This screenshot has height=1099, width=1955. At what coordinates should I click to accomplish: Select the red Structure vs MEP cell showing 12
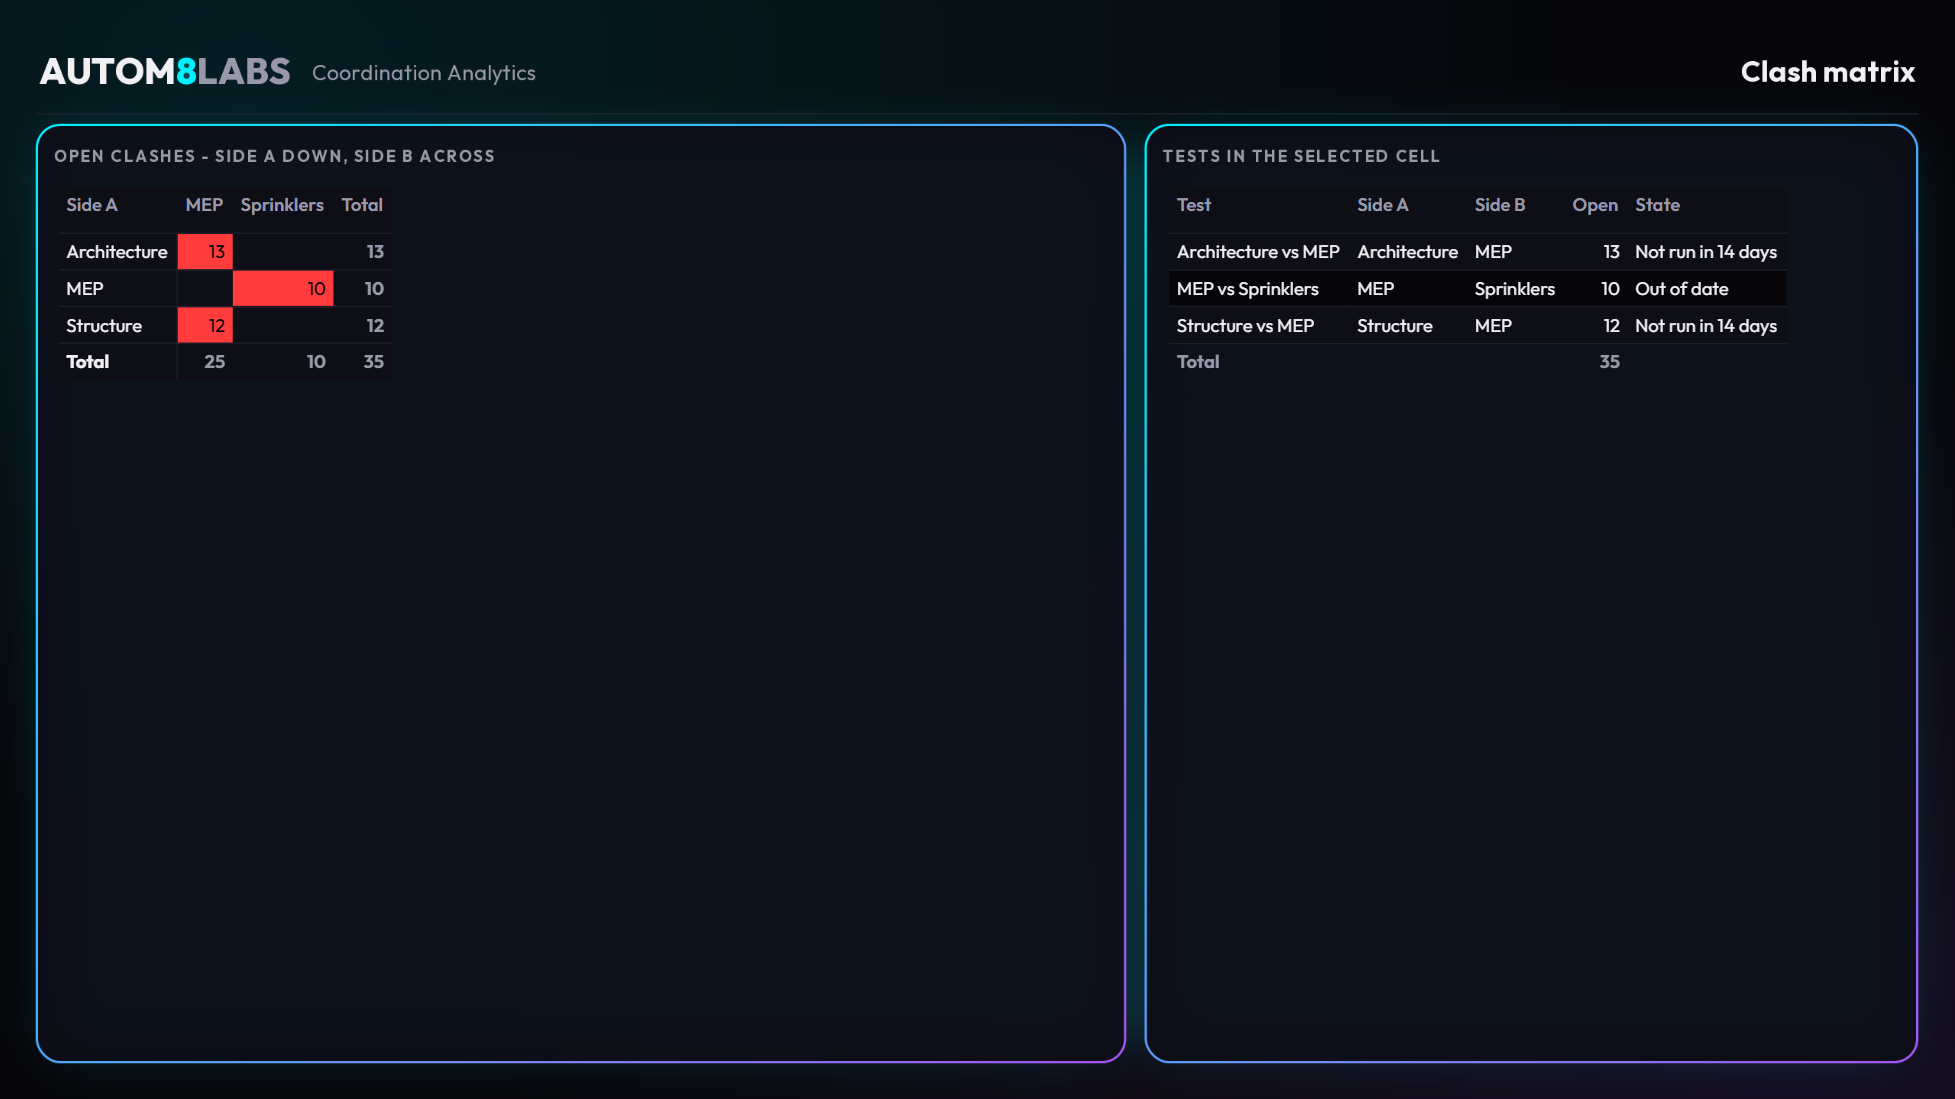tap(205, 325)
